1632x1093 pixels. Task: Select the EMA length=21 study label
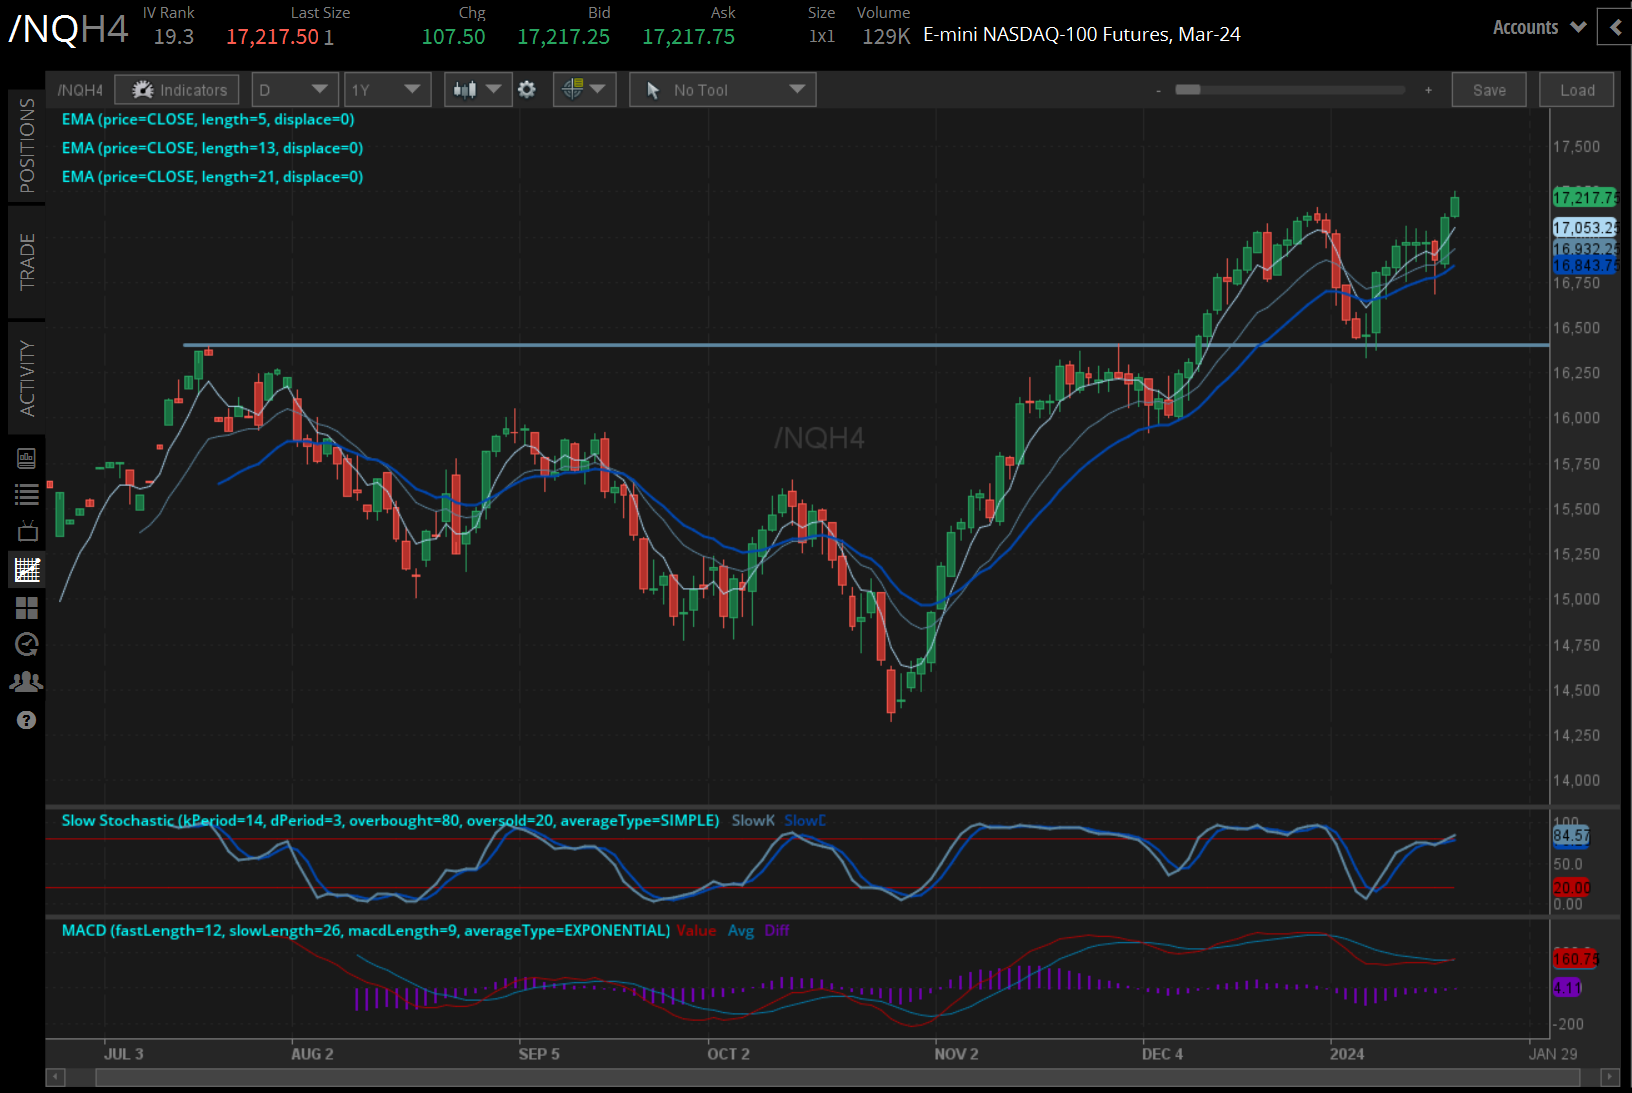[212, 177]
